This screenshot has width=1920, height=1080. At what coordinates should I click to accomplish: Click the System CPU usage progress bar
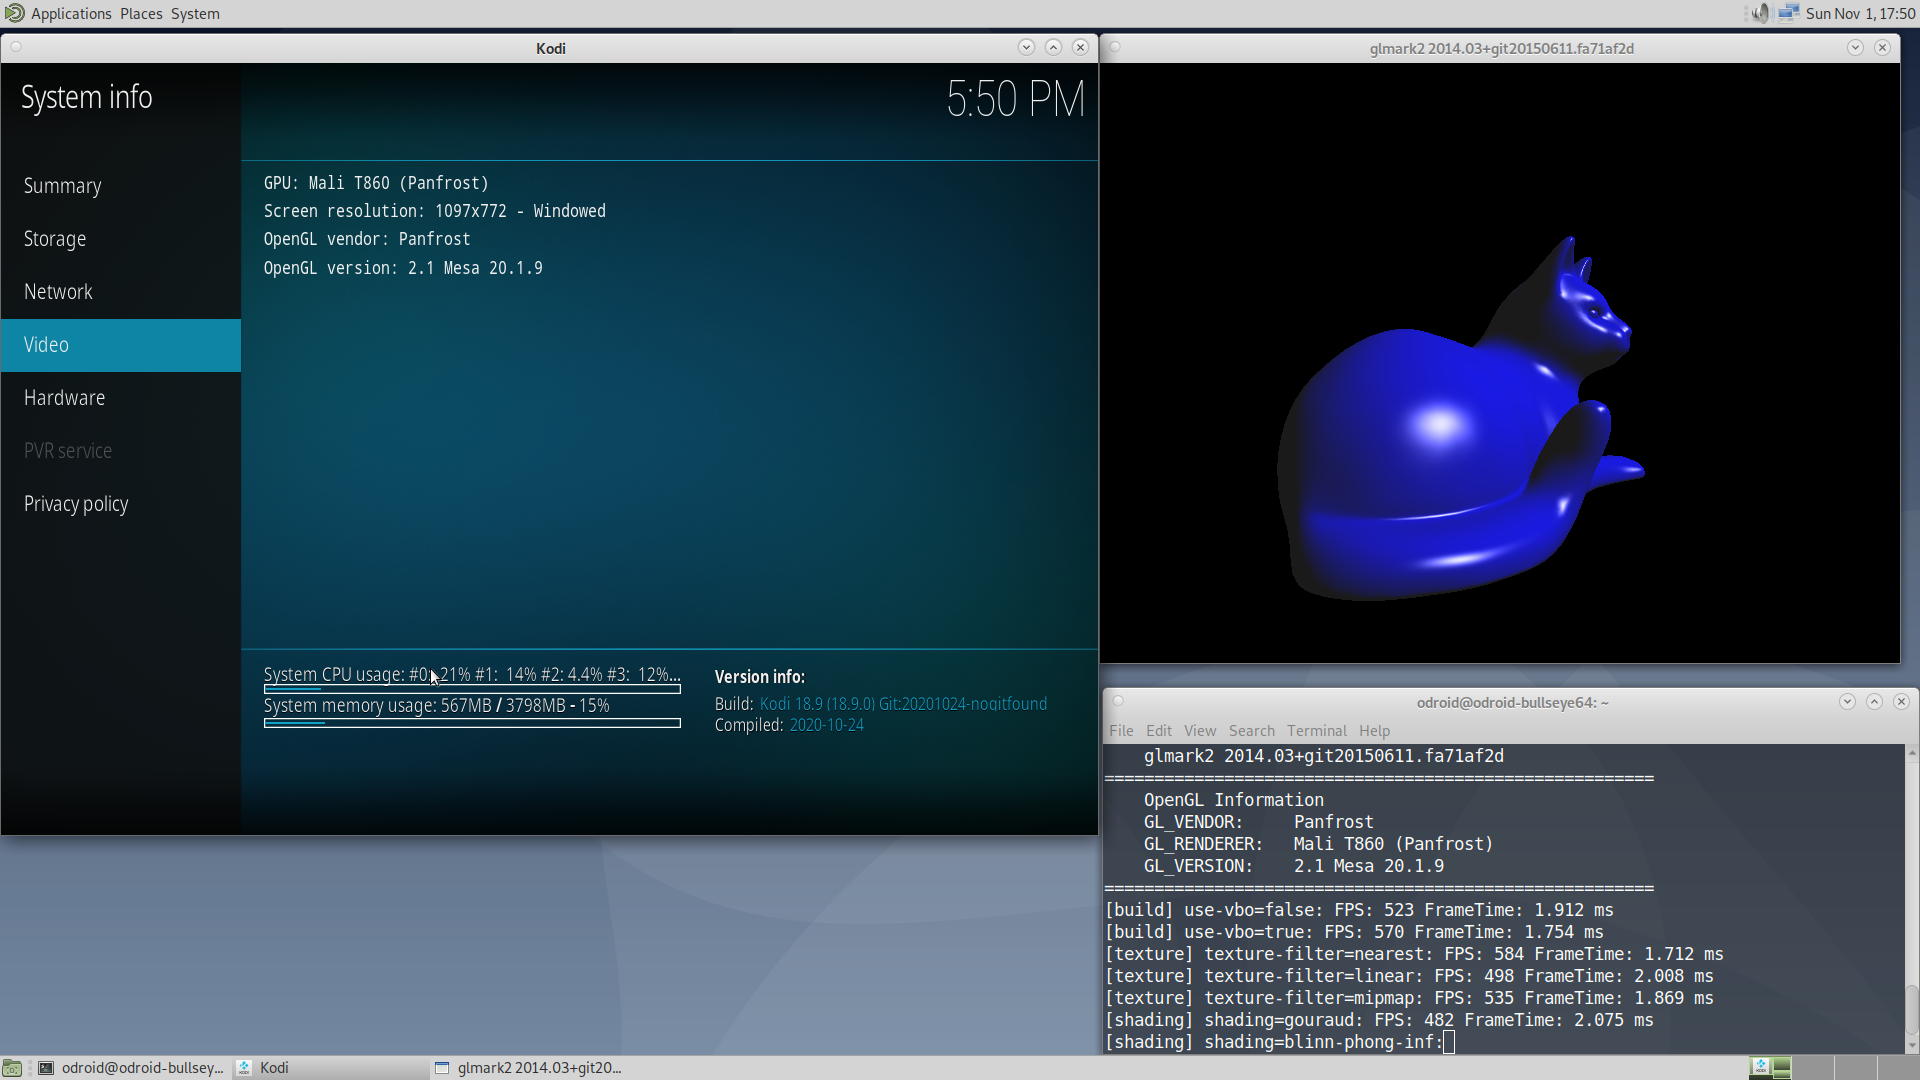pyautogui.click(x=472, y=689)
